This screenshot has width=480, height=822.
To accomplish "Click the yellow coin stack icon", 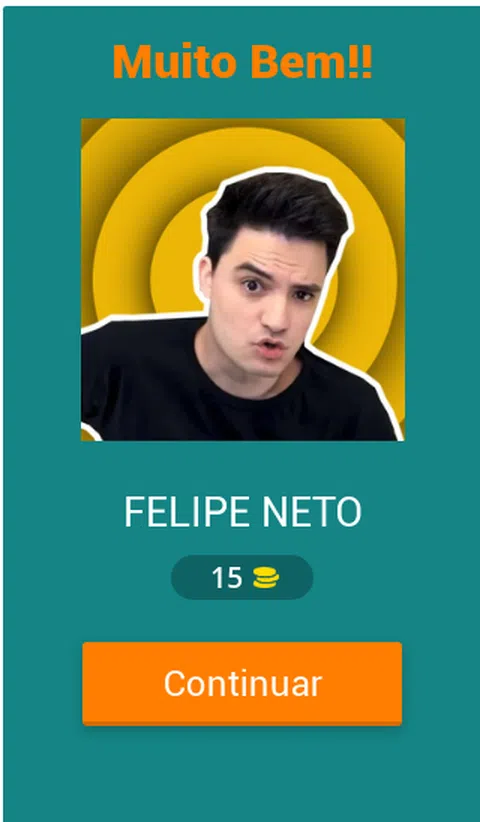I will point(266,578).
